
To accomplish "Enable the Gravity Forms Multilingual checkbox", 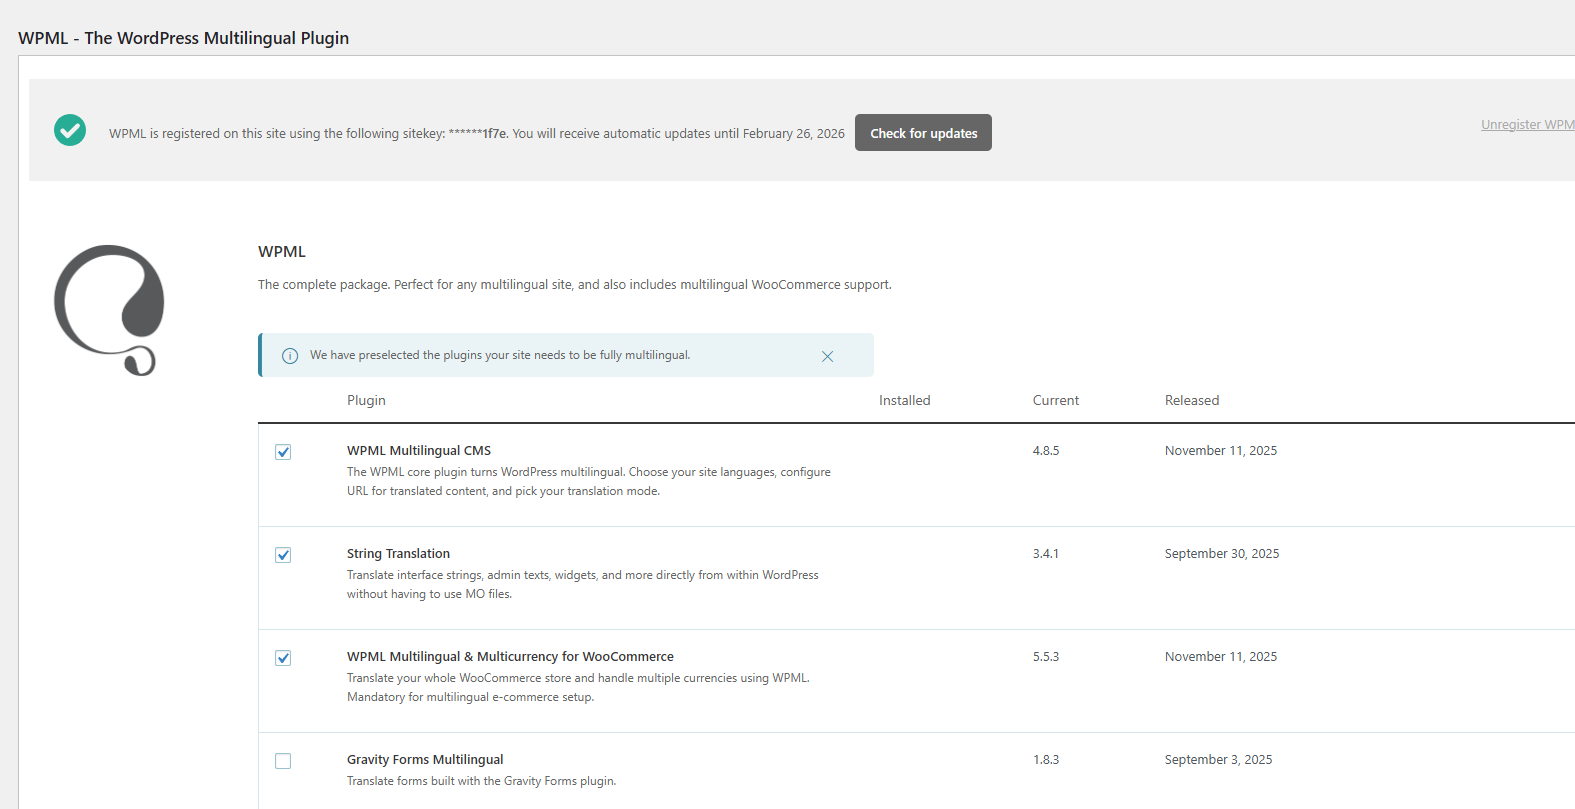I will pyautogui.click(x=283, y=761).
